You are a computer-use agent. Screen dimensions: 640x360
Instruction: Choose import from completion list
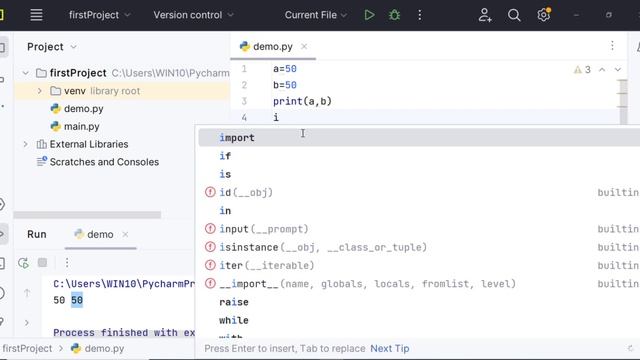pyautogui.click(x=419, y=138)
